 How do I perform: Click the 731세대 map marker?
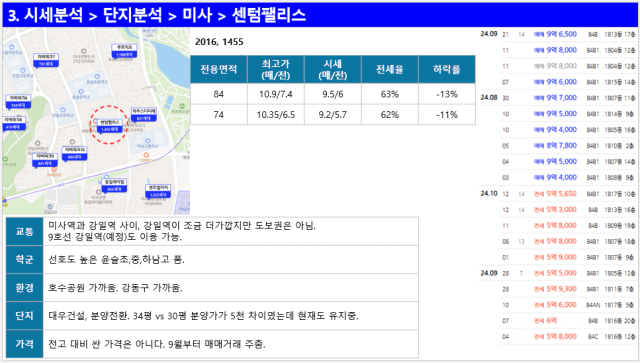(46, 60)
